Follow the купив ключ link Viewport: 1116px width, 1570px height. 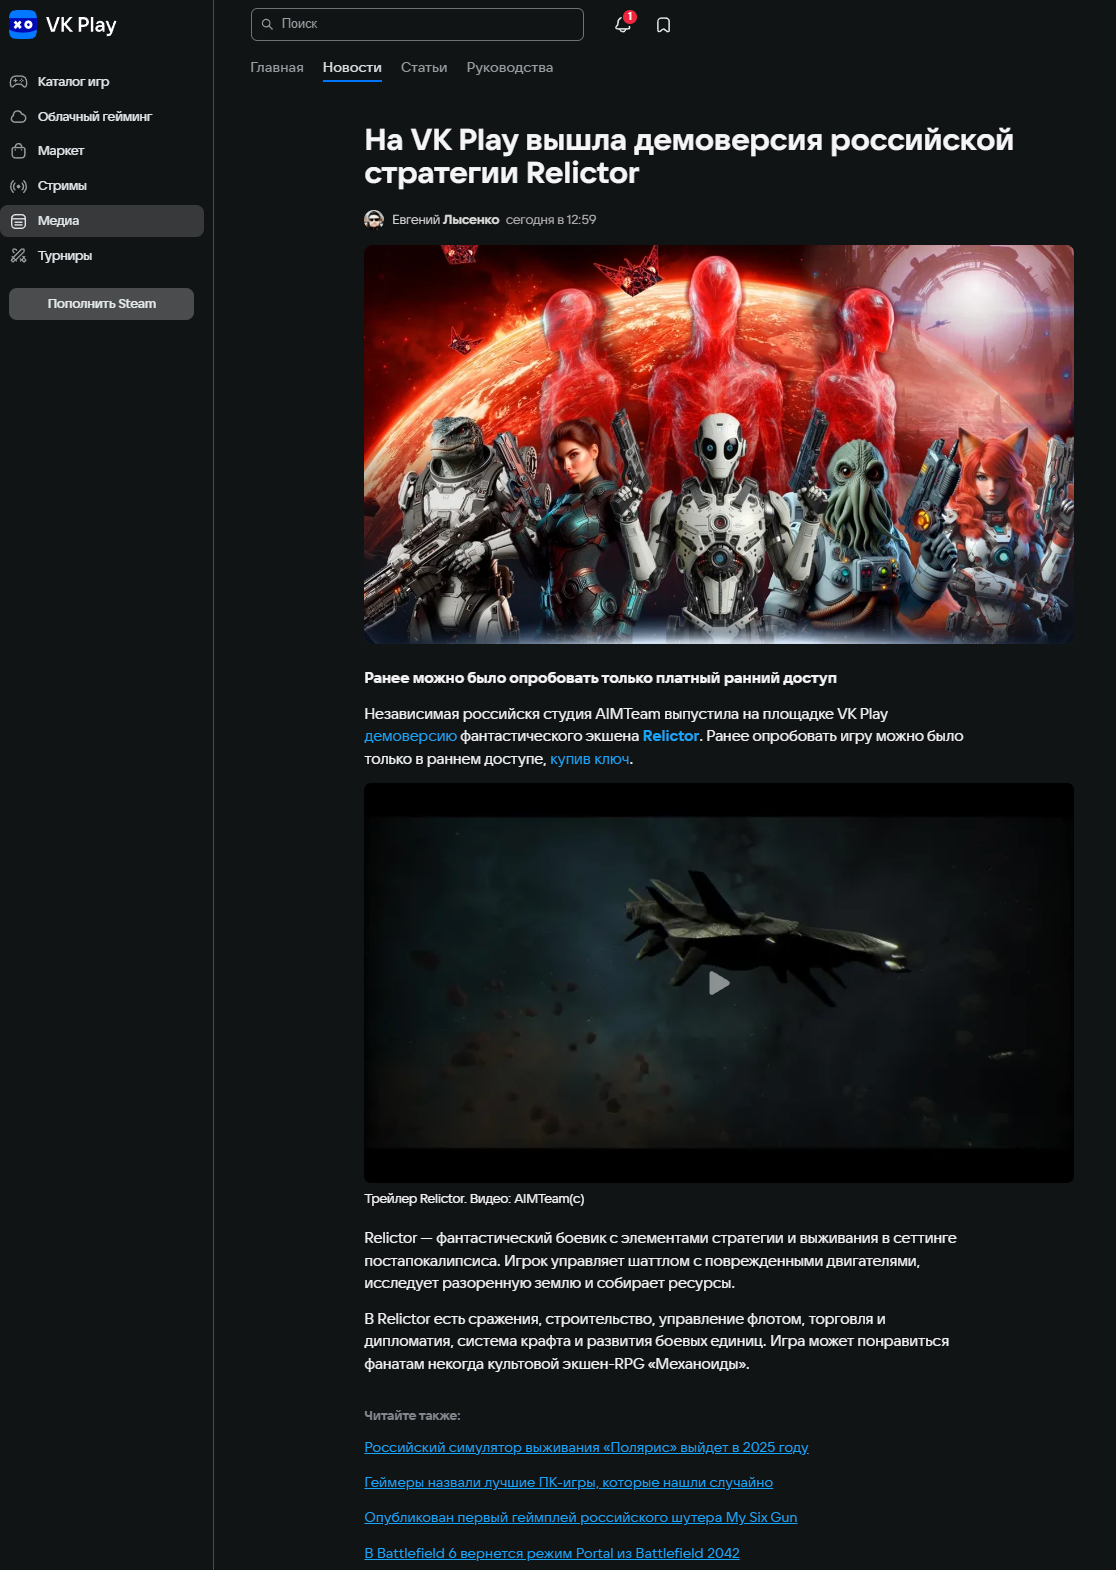coord(590,759)
